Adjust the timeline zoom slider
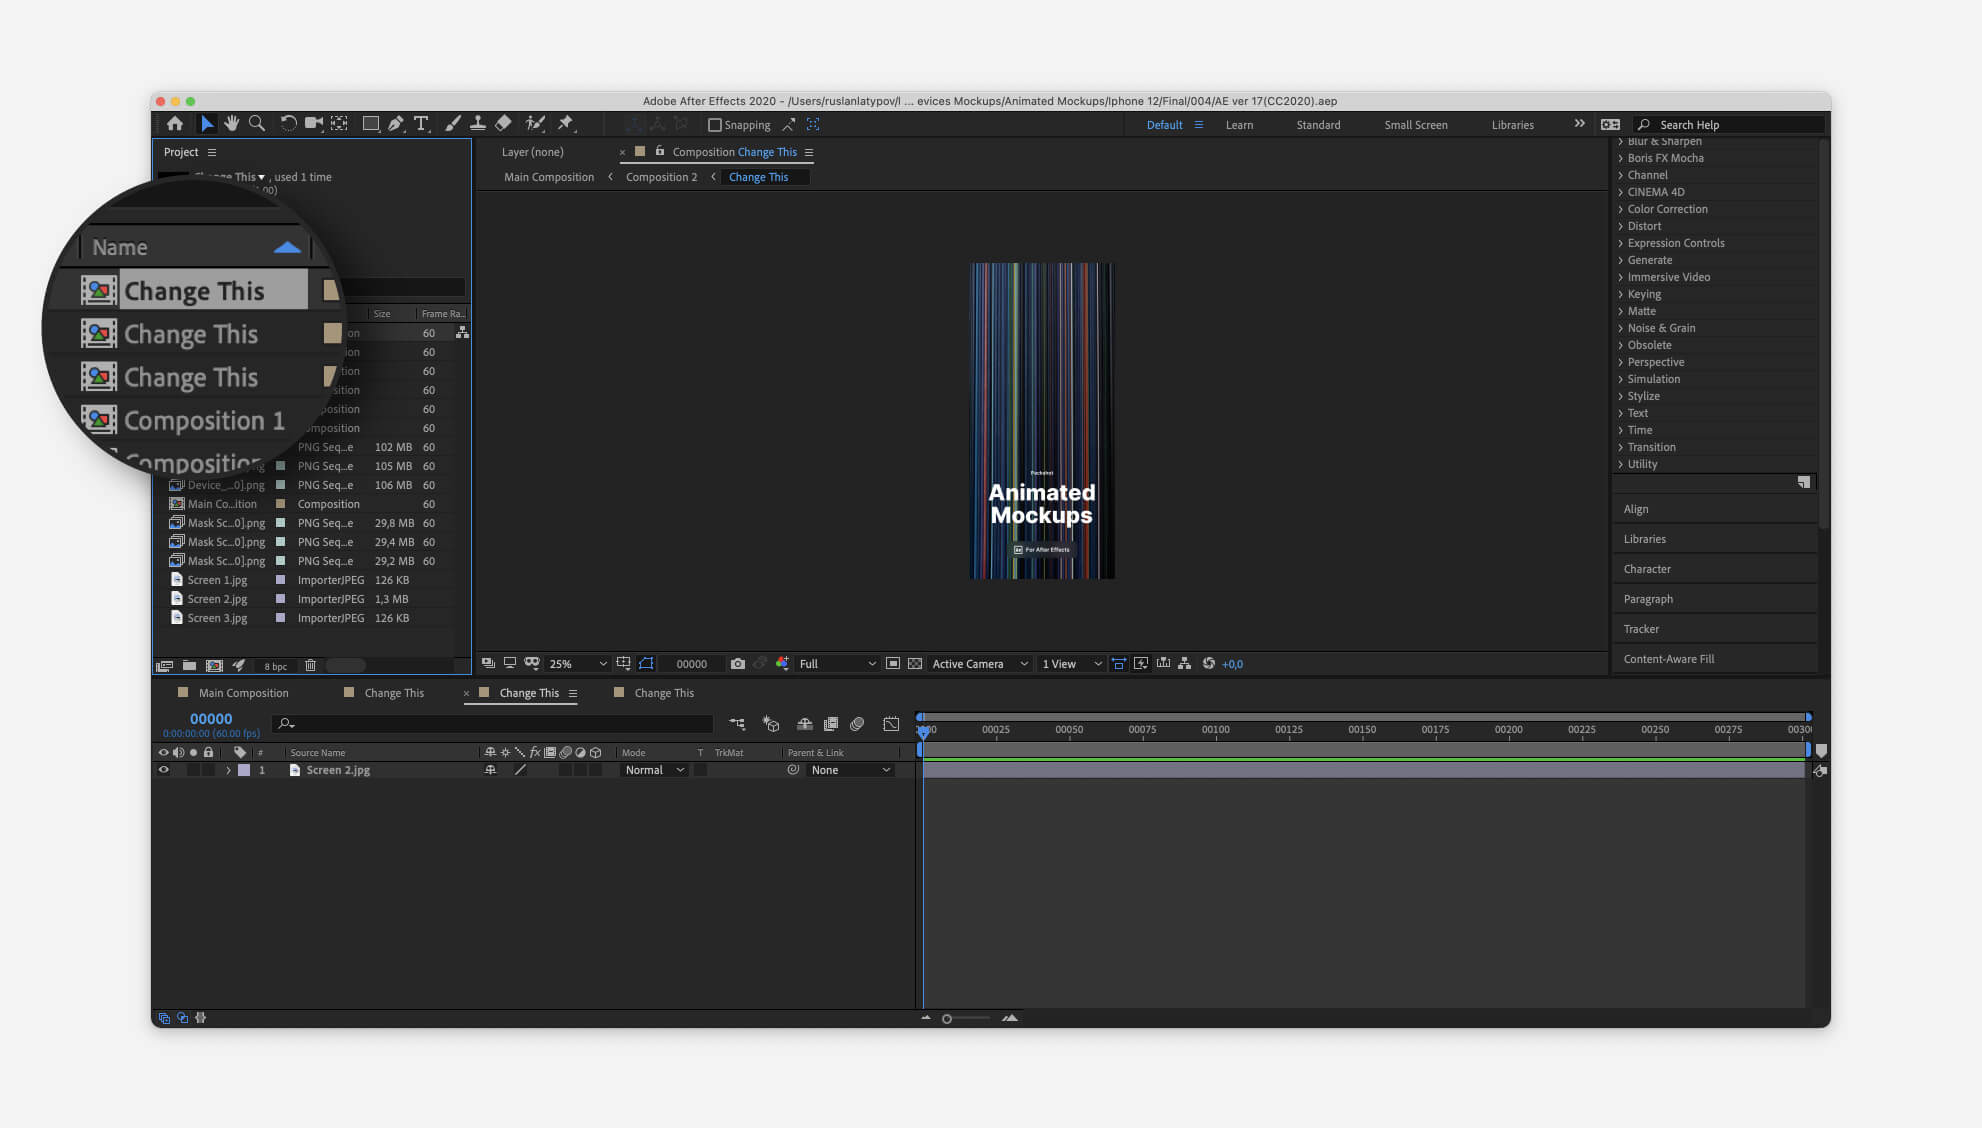 pyautogui.click(x=947, y=1018)
